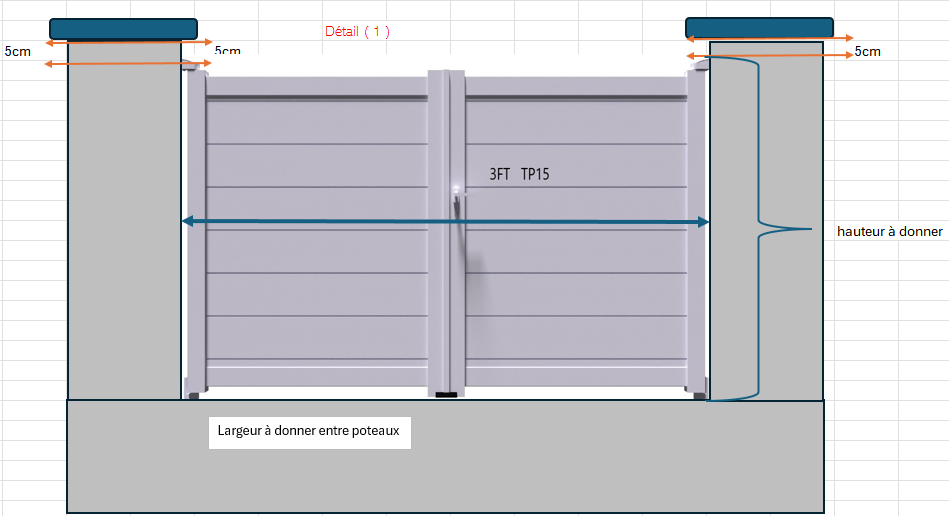Select the "Largeur à donner entre poteaux" text box

tap(309, 432)
